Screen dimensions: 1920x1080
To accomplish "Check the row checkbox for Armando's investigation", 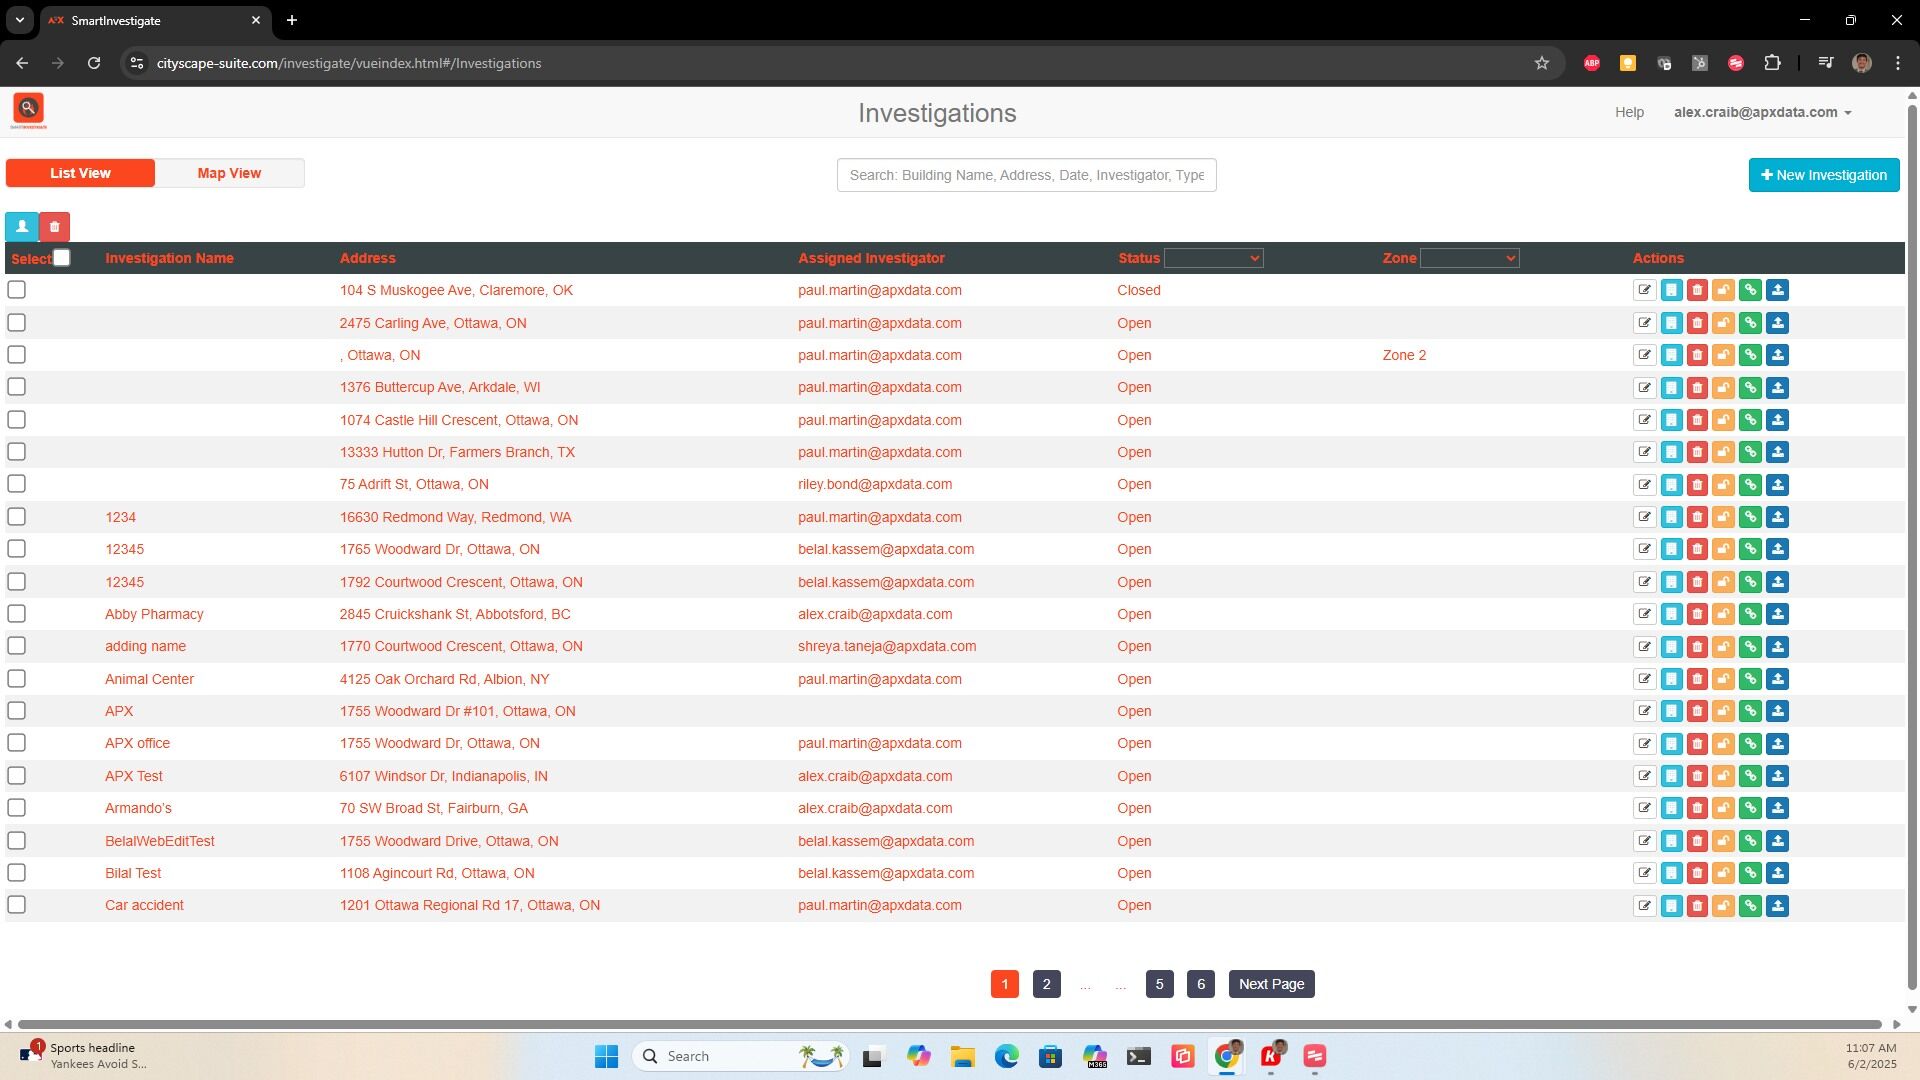I will click(17, 808).
